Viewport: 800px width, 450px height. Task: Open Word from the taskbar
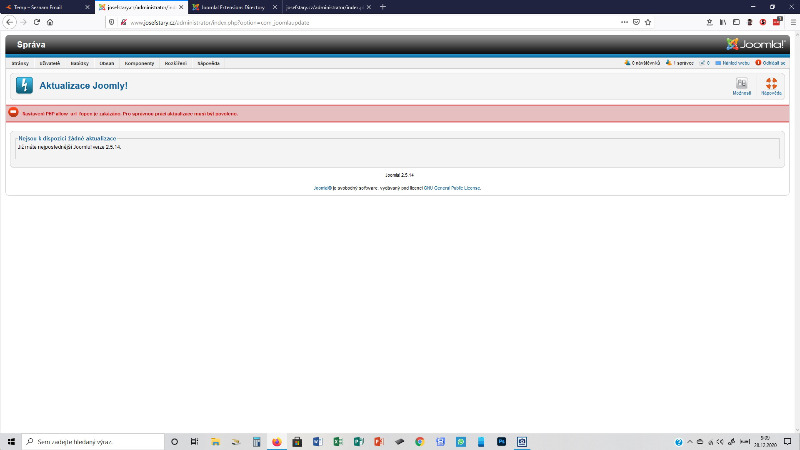point(317,441)
